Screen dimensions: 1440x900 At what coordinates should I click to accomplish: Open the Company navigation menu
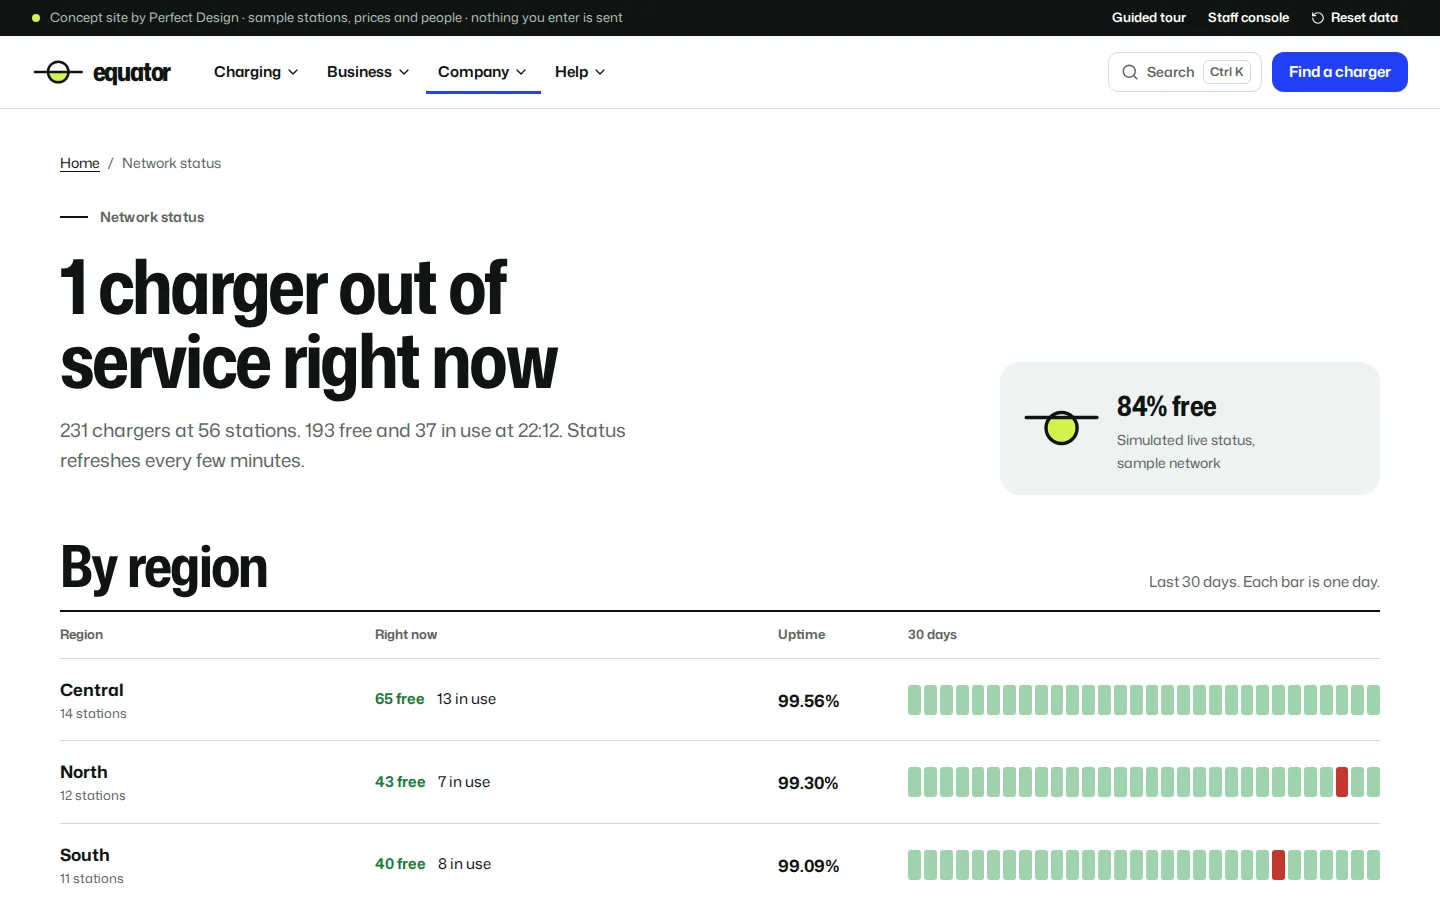coord(483,72)
